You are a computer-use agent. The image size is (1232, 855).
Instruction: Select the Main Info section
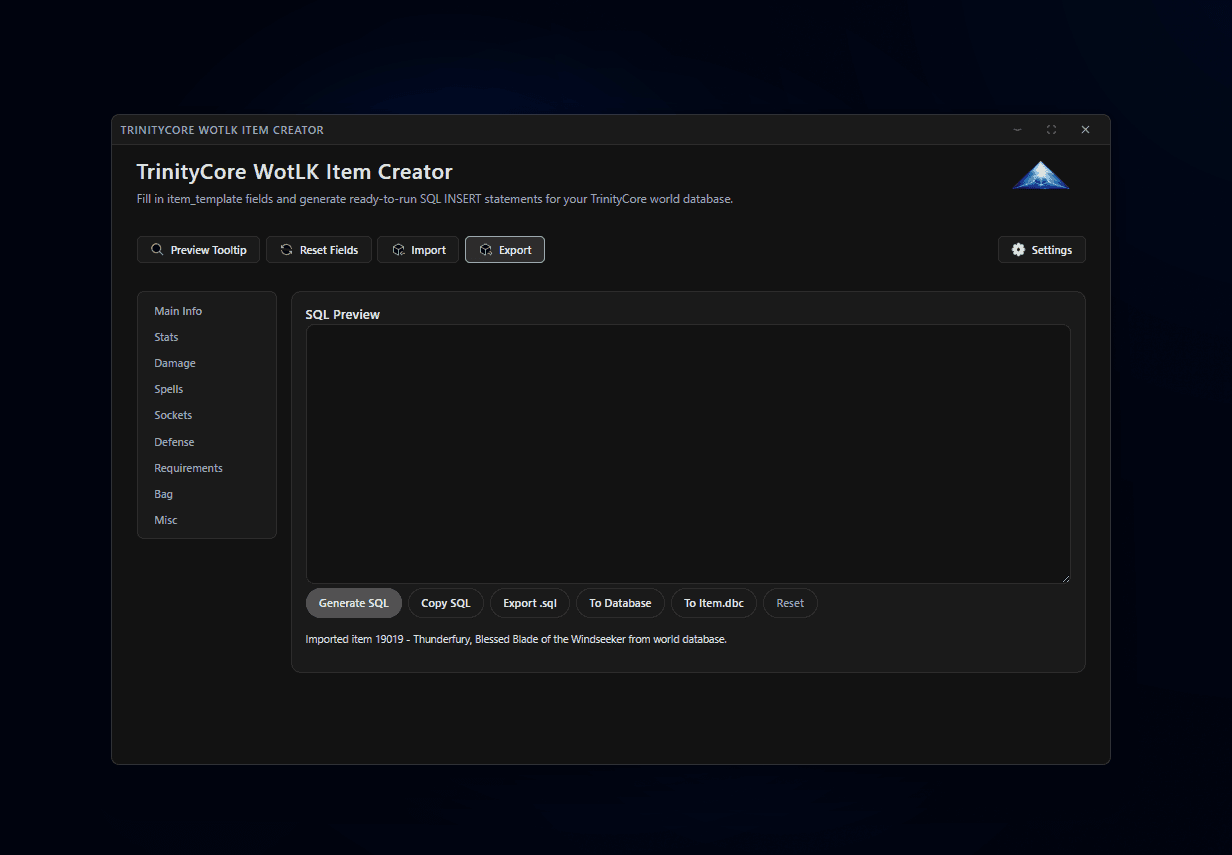(178, 311)
